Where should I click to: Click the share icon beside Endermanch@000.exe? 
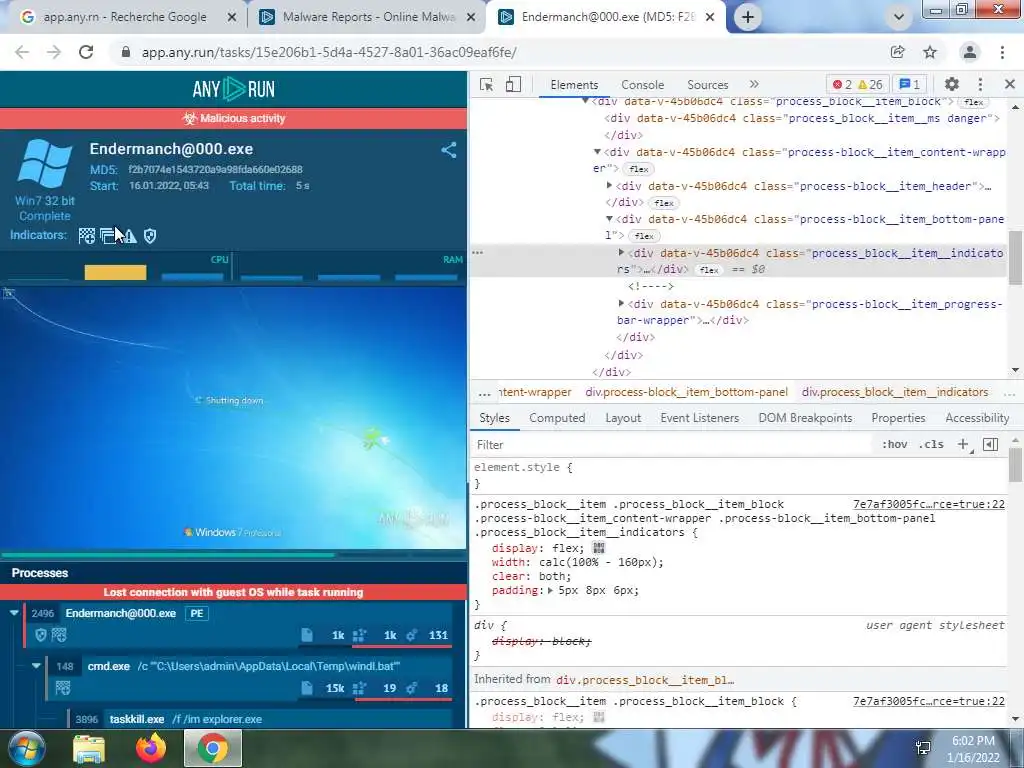[449, 150]
